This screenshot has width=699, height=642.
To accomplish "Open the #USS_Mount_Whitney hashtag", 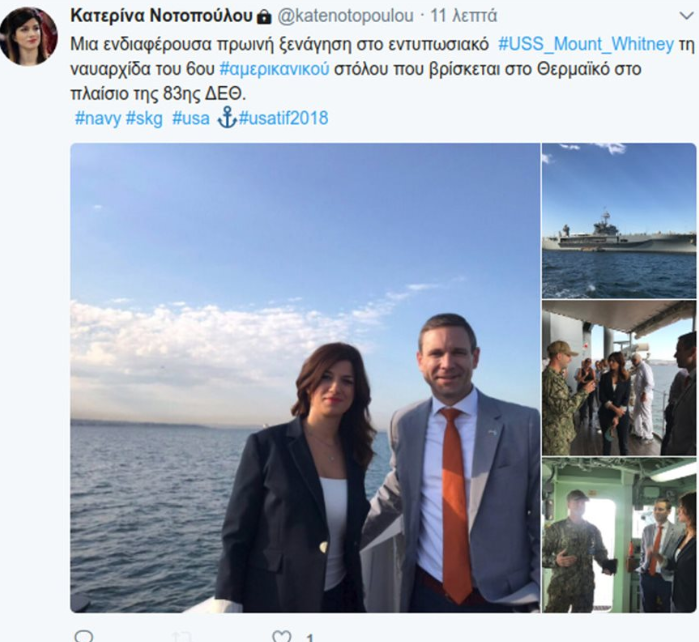I will [x=586, y=44].
